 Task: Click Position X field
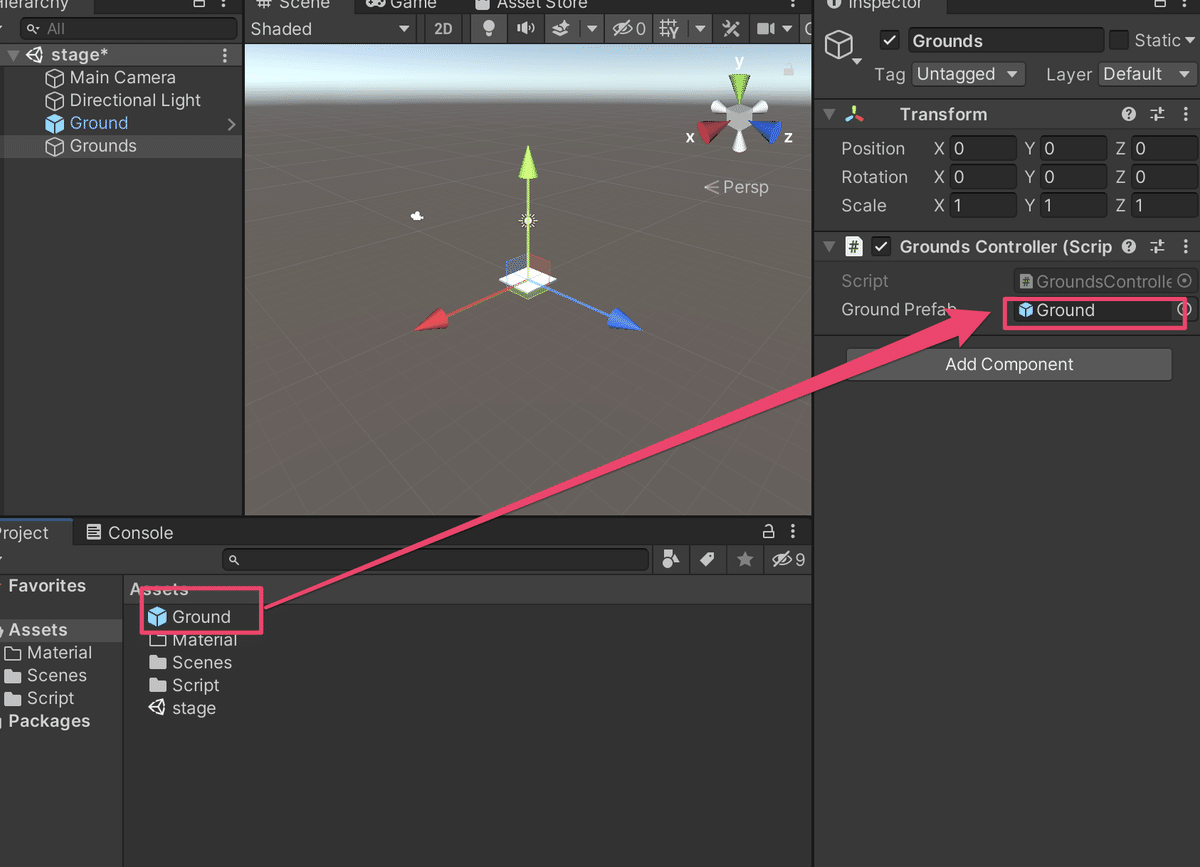tap(983, 149)
